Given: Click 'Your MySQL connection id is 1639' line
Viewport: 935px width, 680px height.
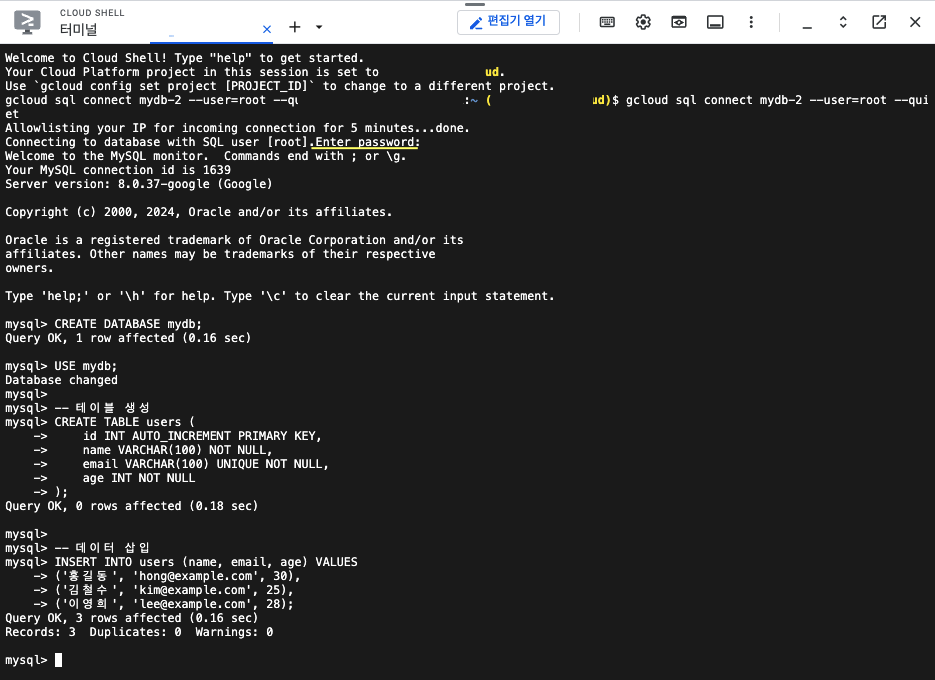Looking at the screenshot, I should tap(118, 170).
